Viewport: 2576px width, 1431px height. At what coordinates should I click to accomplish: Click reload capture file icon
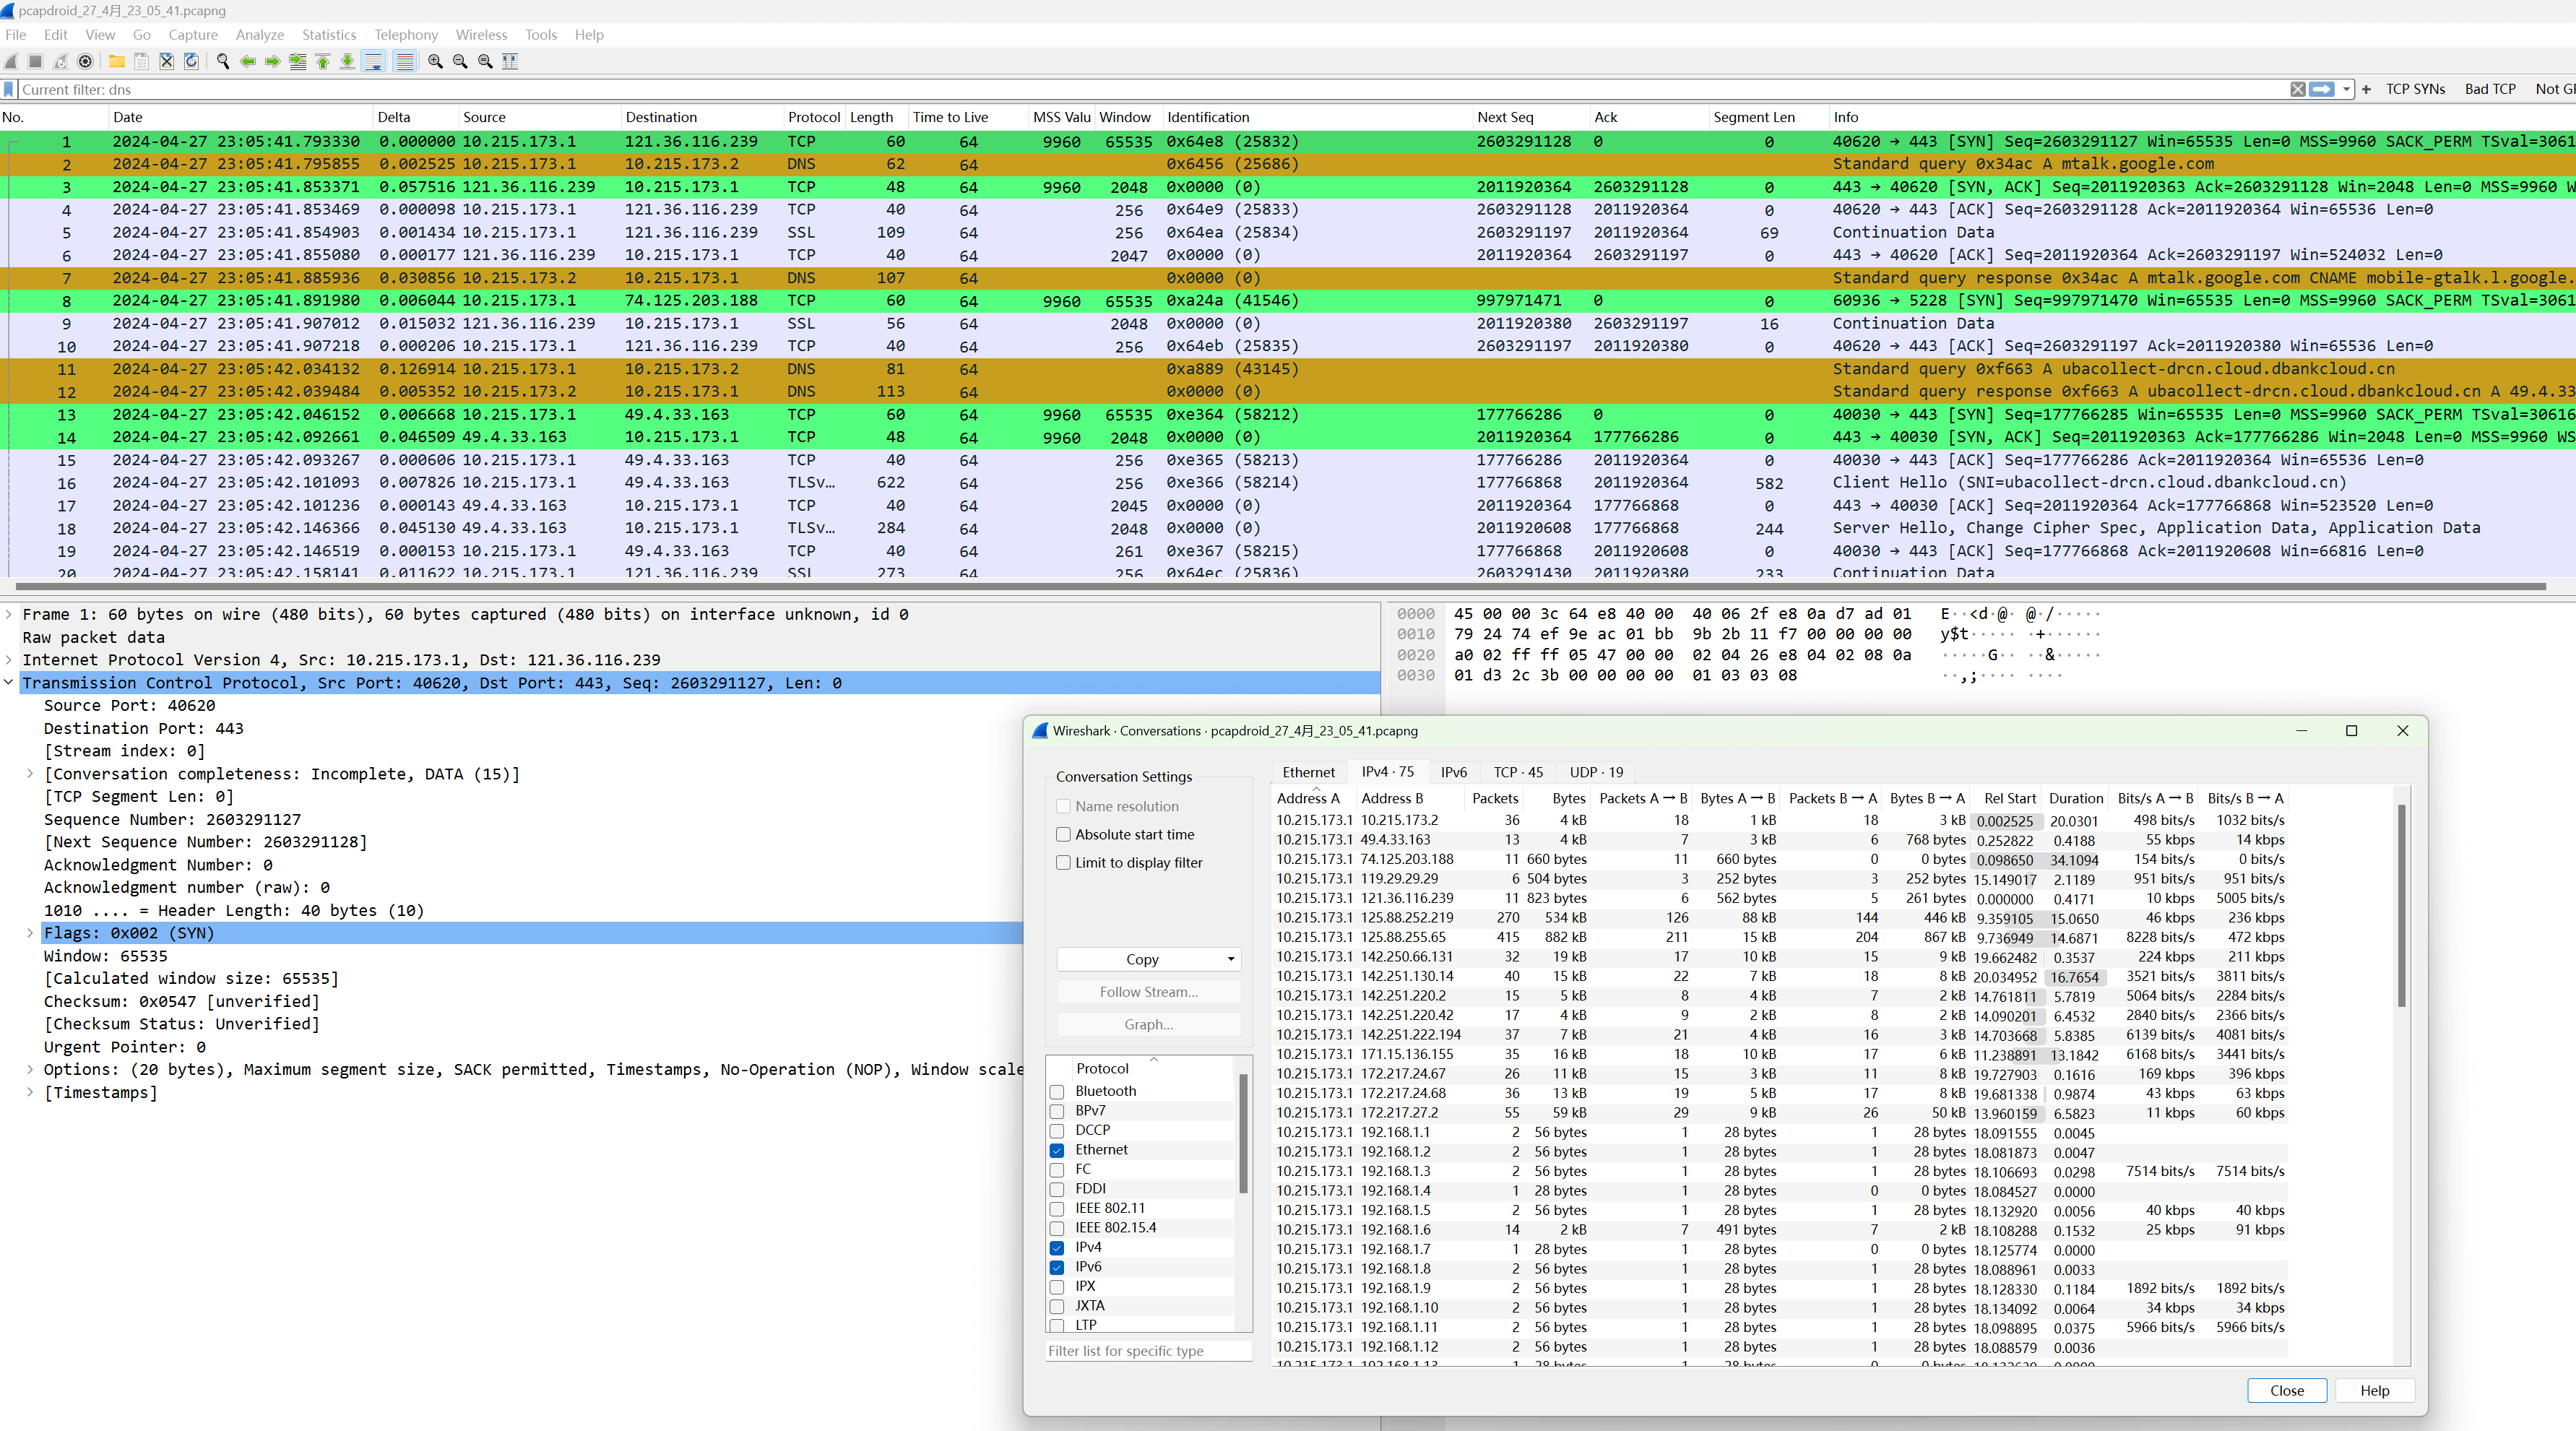coord(191,62)
